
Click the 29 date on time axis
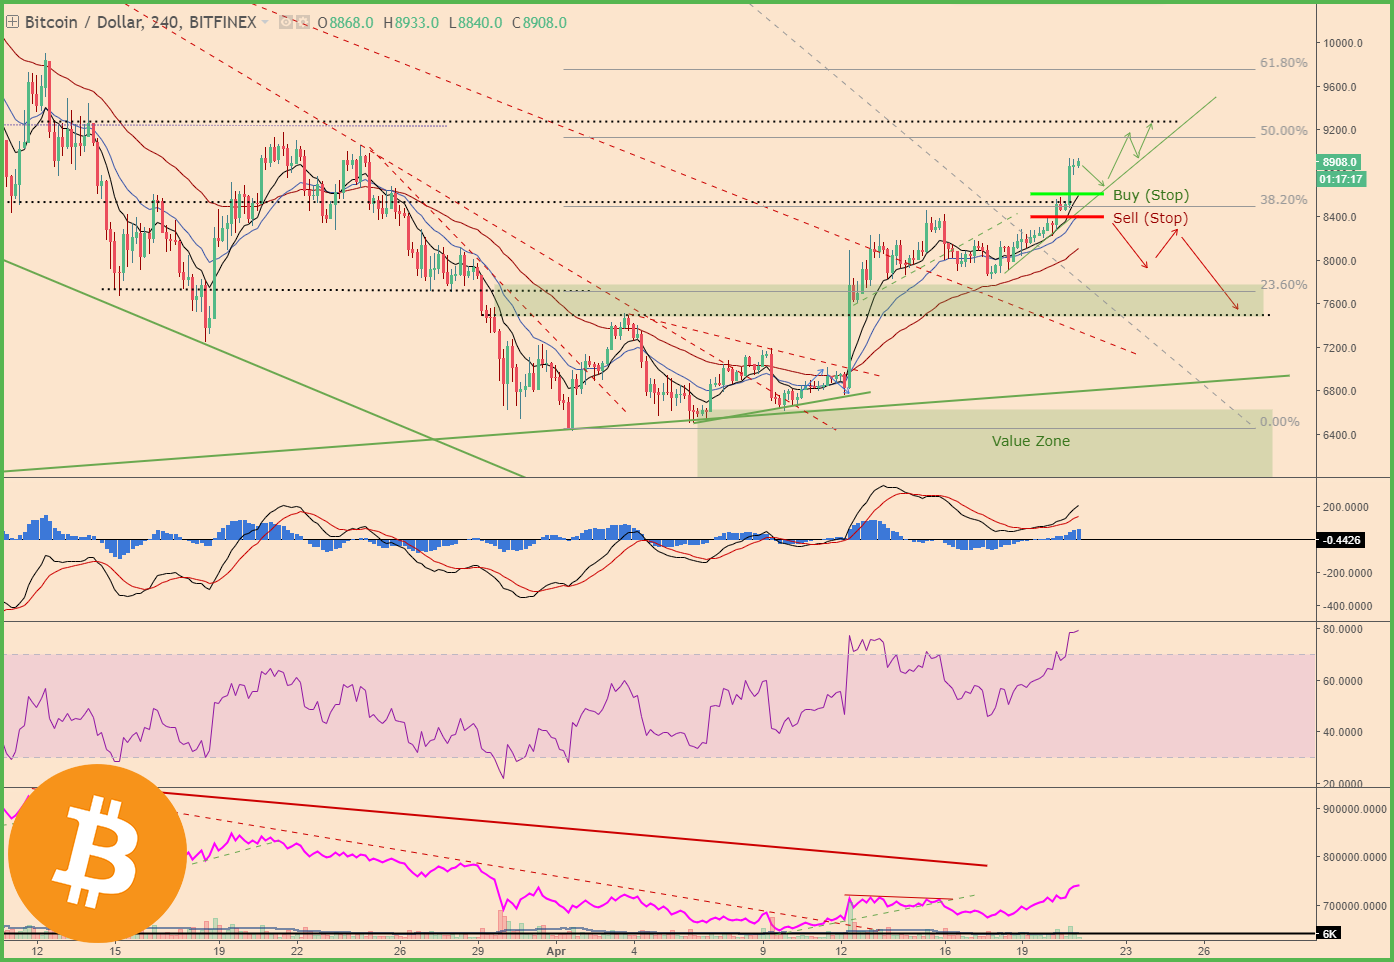[x=478, y=951]
